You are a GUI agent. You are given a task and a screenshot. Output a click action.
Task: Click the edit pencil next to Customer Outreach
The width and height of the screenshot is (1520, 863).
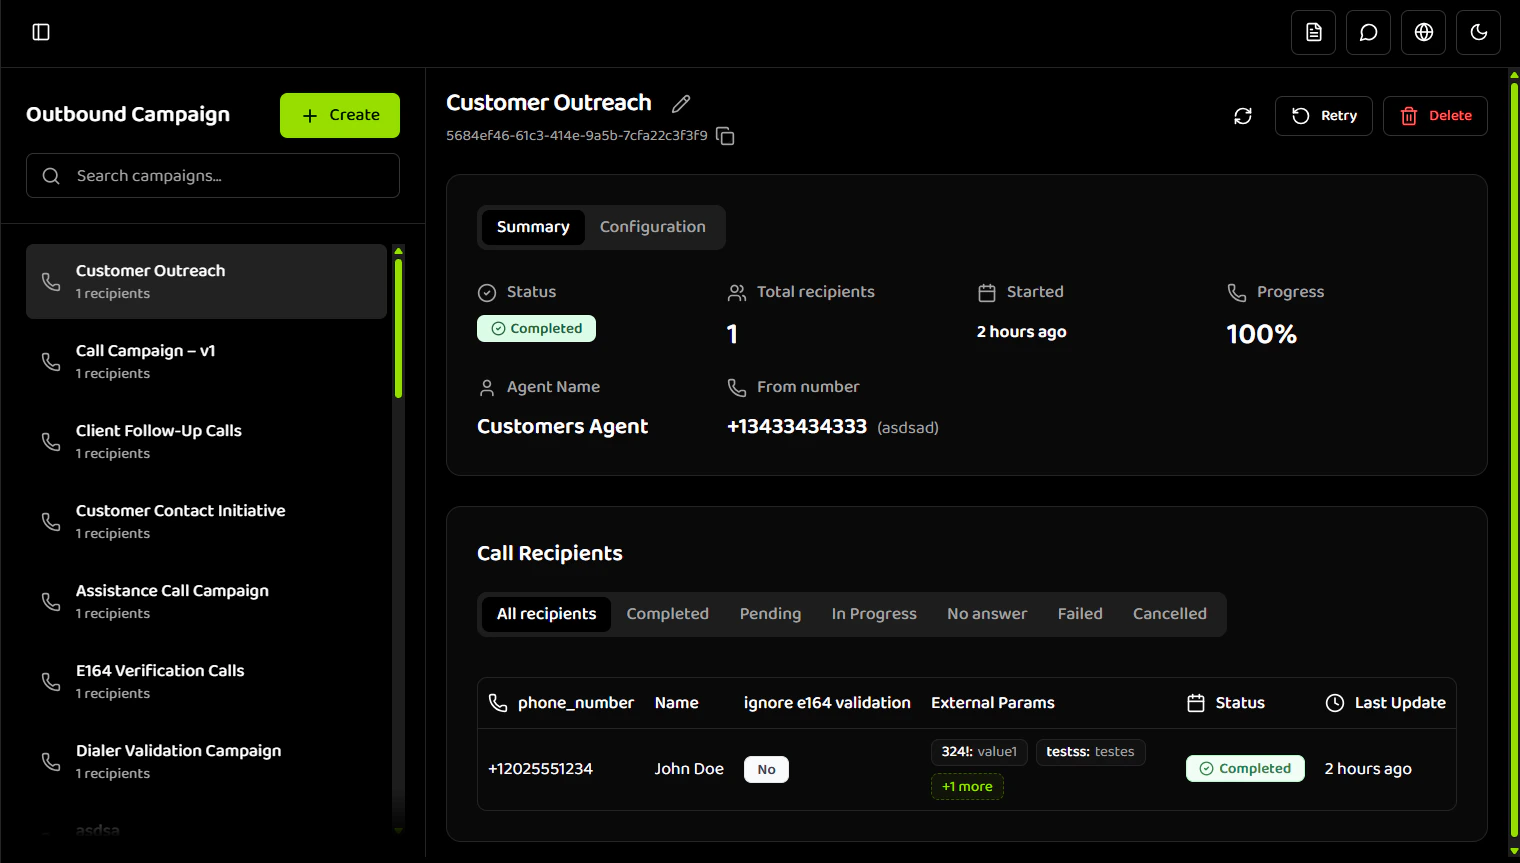[681, 103]
